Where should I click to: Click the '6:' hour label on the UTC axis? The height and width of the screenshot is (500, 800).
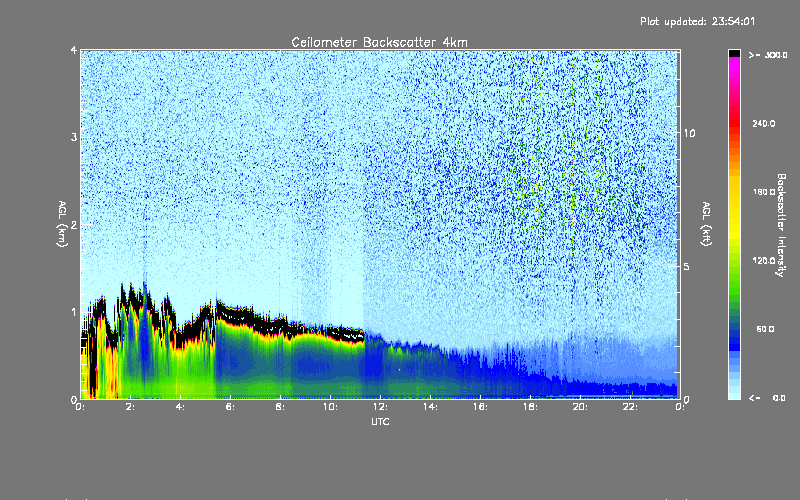point(231,407)
